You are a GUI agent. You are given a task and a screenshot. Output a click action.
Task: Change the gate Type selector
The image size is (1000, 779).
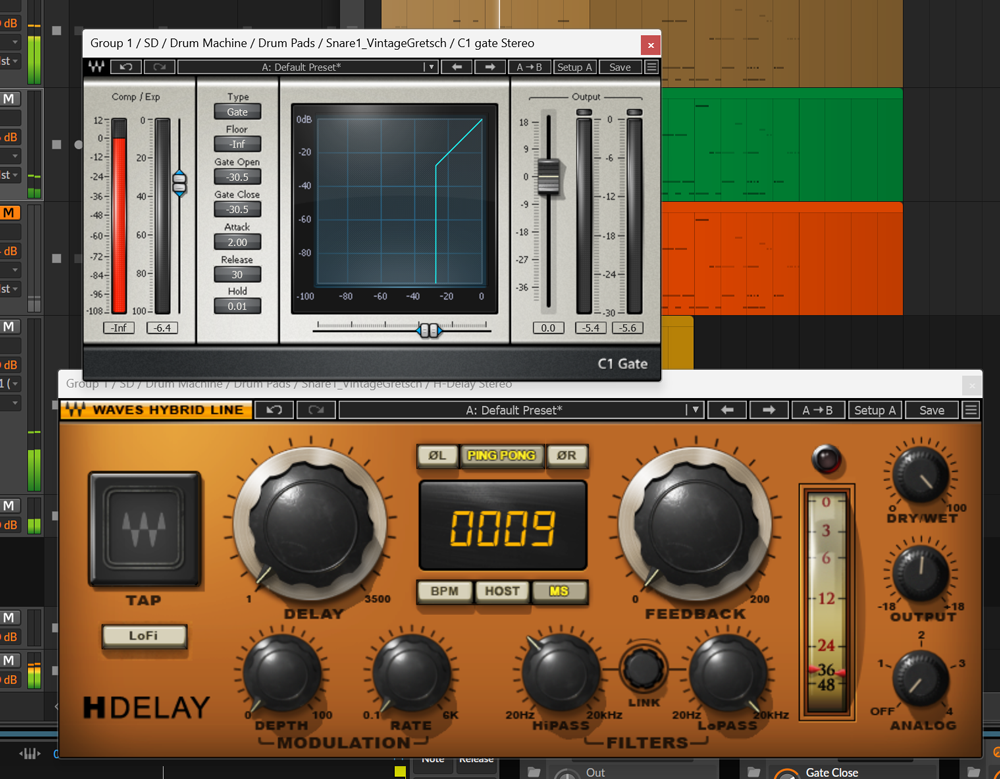coord(237,112)
